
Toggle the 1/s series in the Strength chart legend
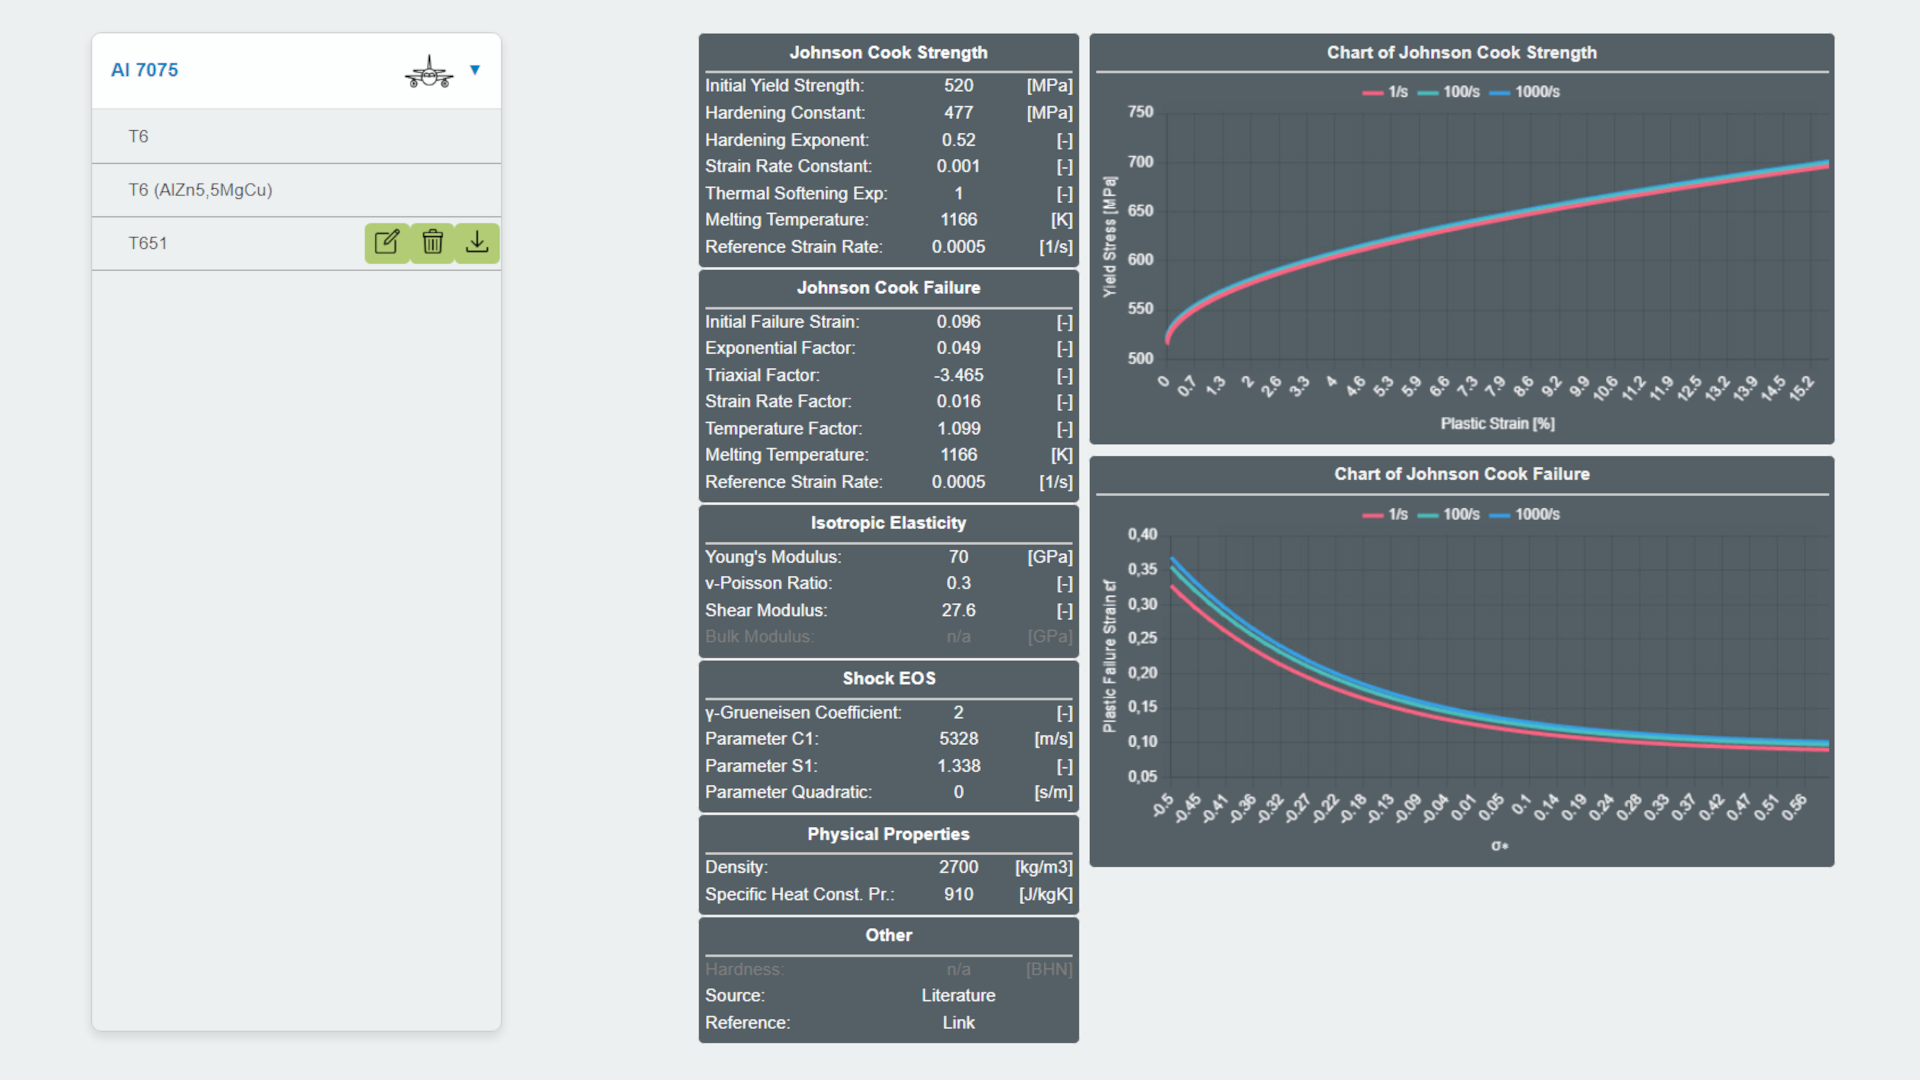click(x=1385, y=92)
